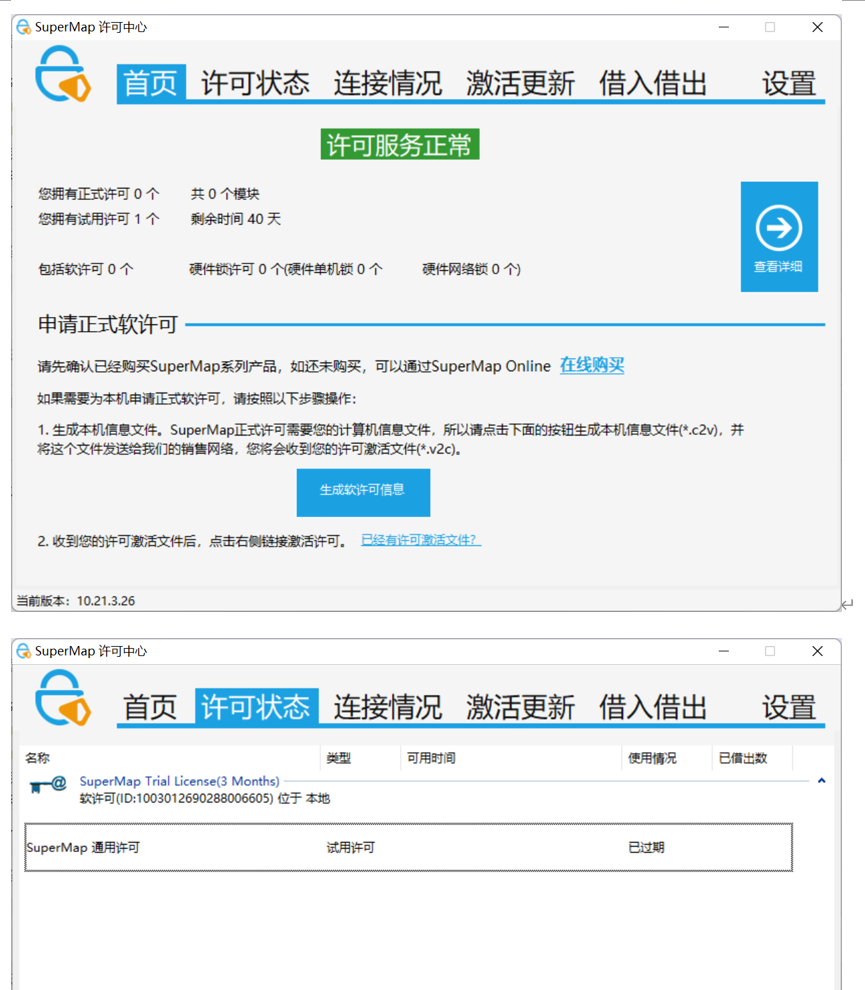Click the 共 0 个模块 text

225,194
